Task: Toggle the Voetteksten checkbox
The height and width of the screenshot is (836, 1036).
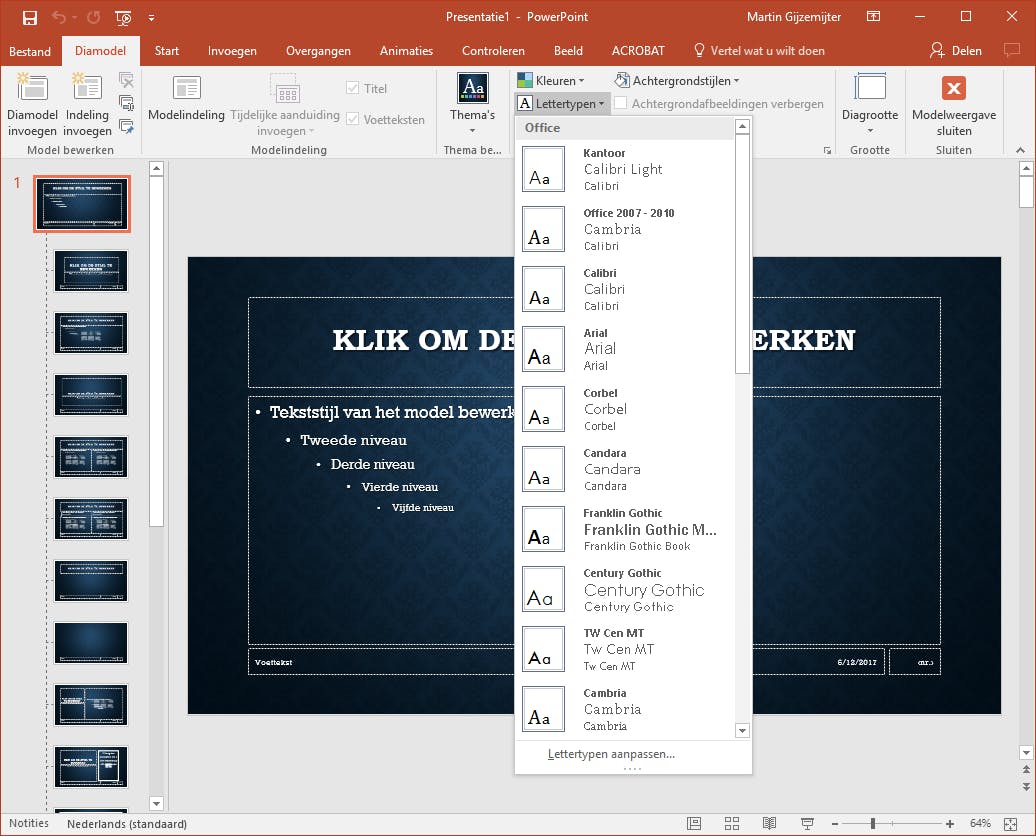Action: pyautogui.click(x=352, y=119)
